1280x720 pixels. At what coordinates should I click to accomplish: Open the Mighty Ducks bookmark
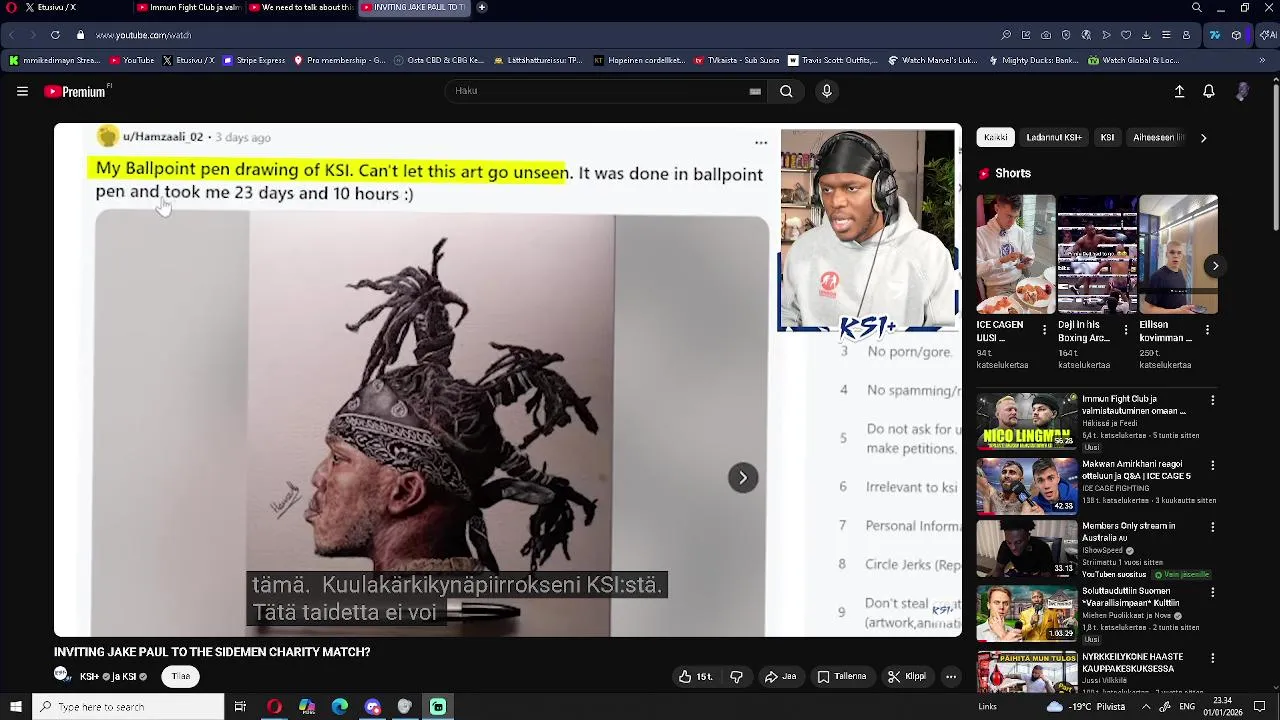(x=1034, y=60)
